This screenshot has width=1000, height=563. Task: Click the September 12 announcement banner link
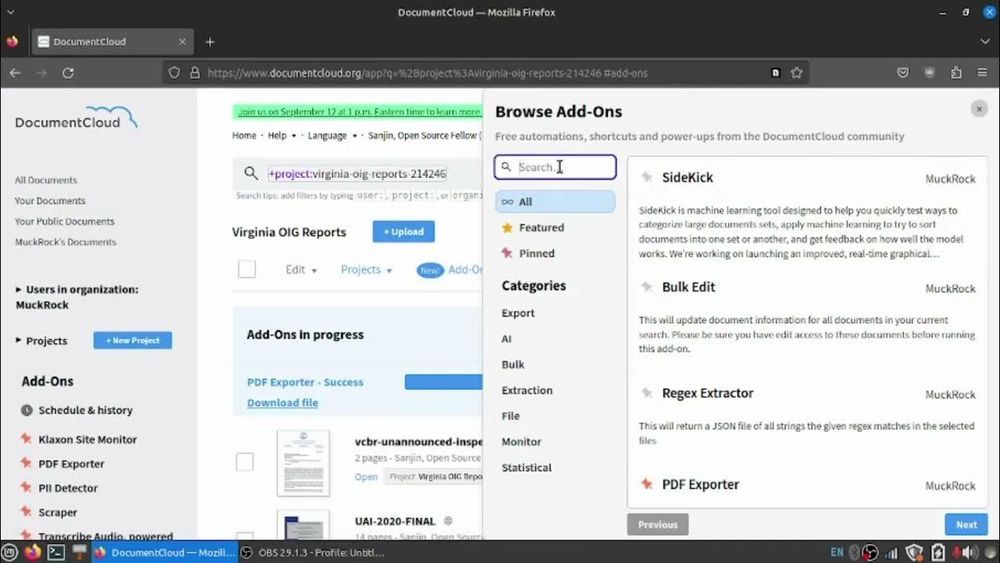pos(358,112)
